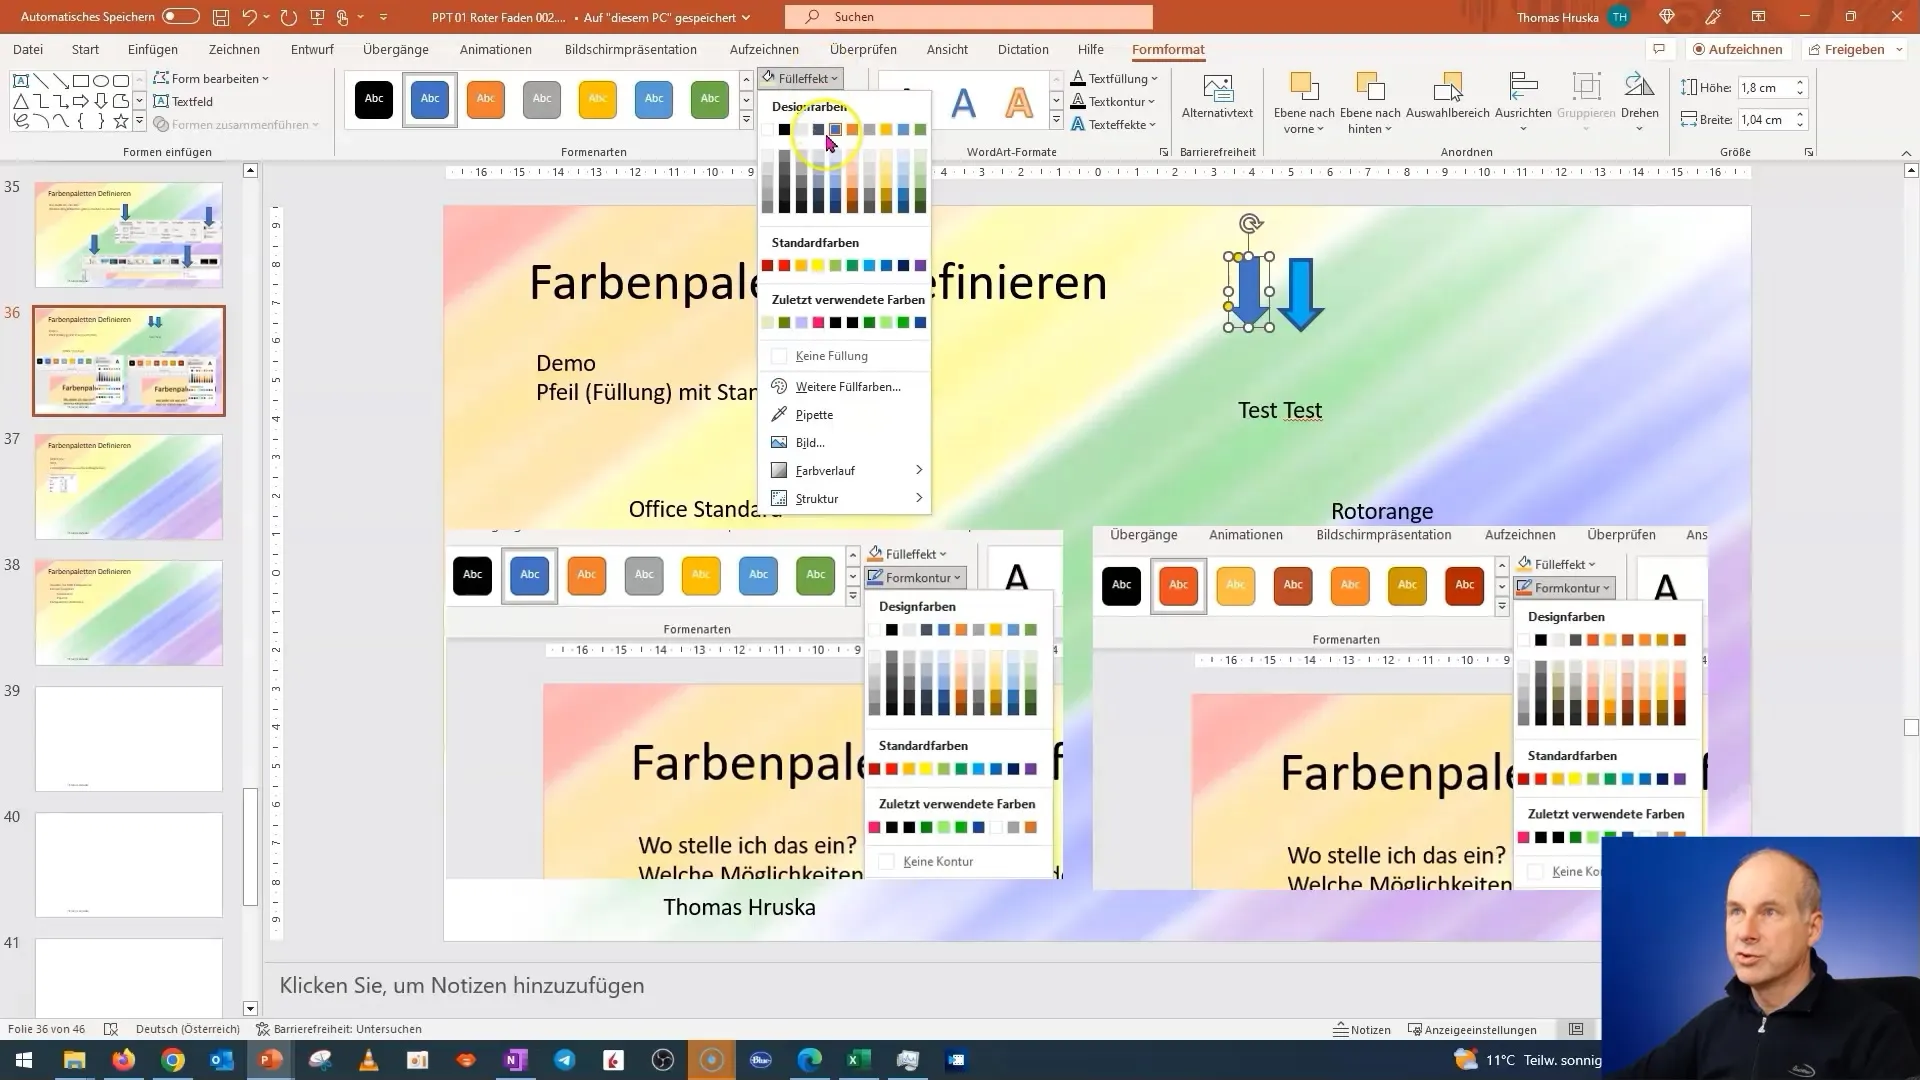The height and width of the screenshot is (1080, 1920).
Task: Open Ebene nach hinten dropdown
Action: point(1370,102)
